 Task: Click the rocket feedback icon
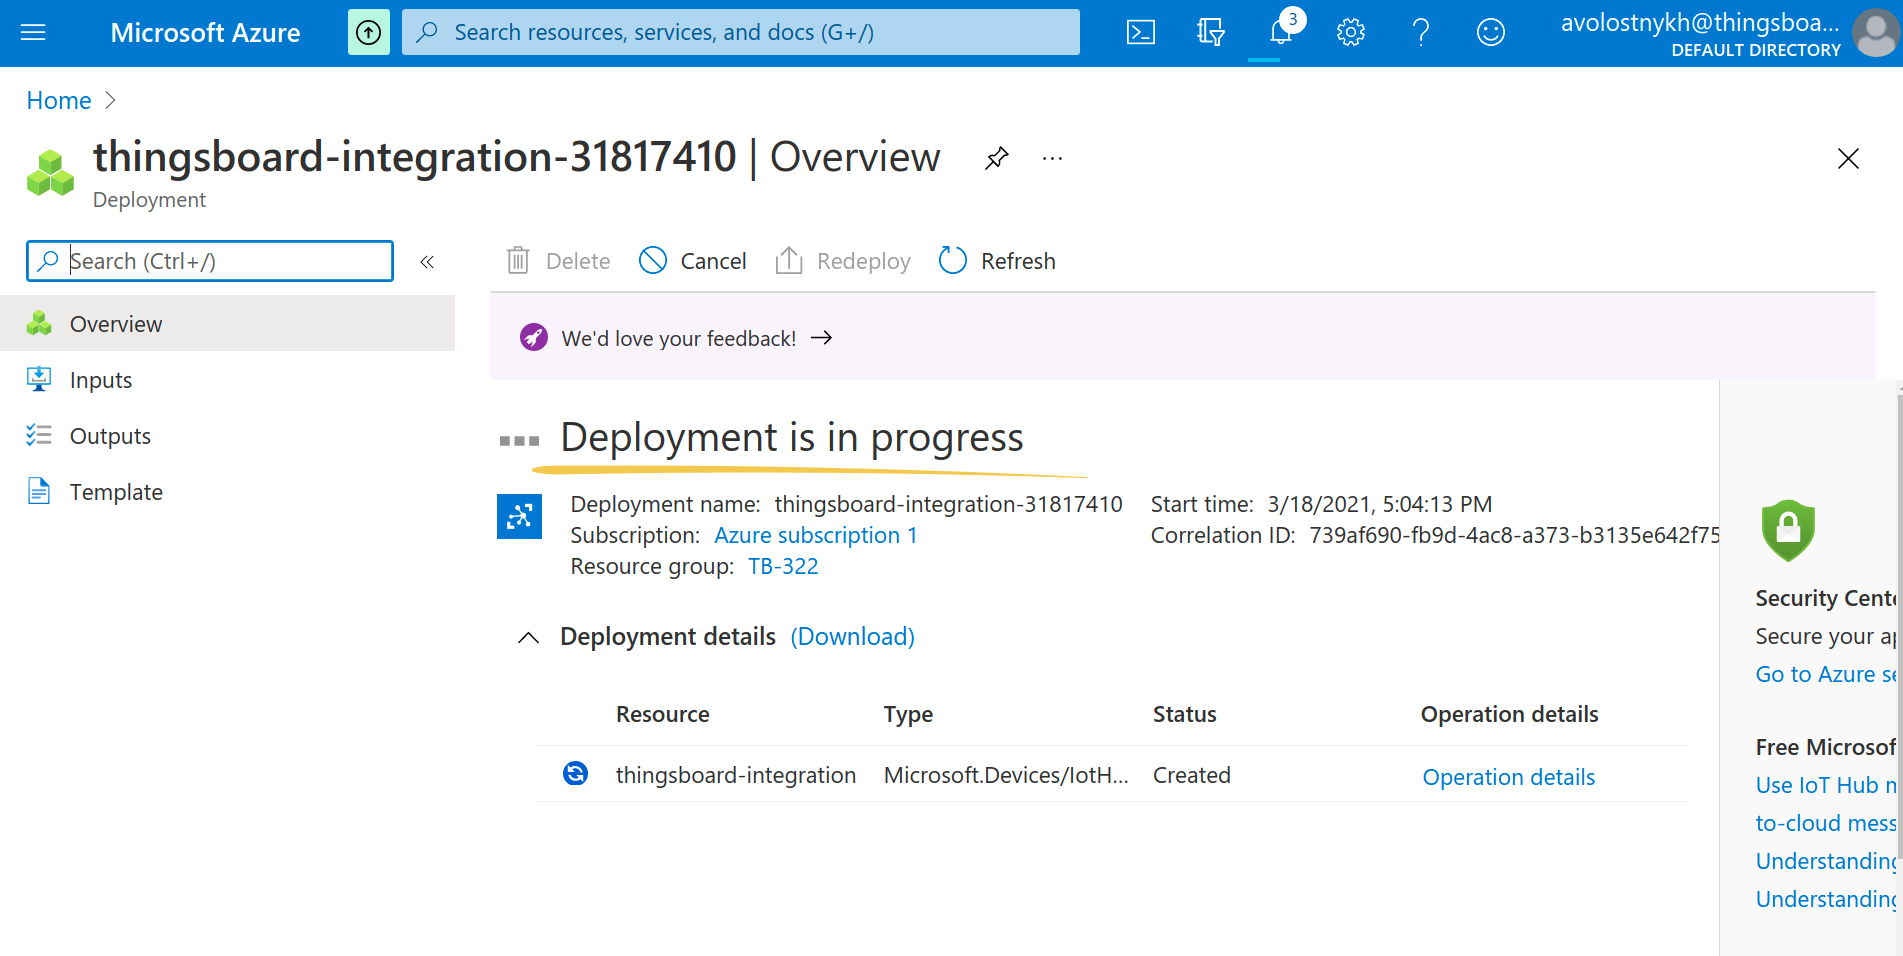(534, 338)
